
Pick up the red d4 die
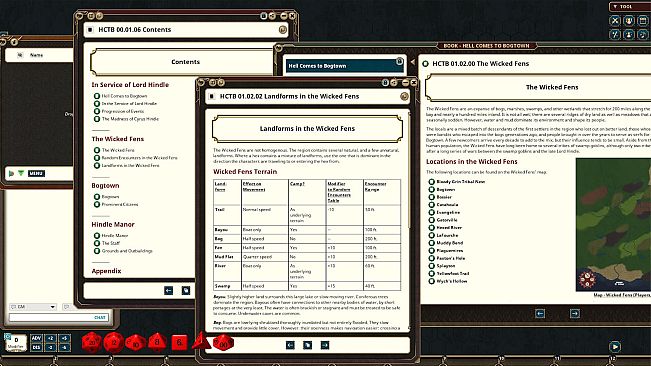tap(201, 341)
